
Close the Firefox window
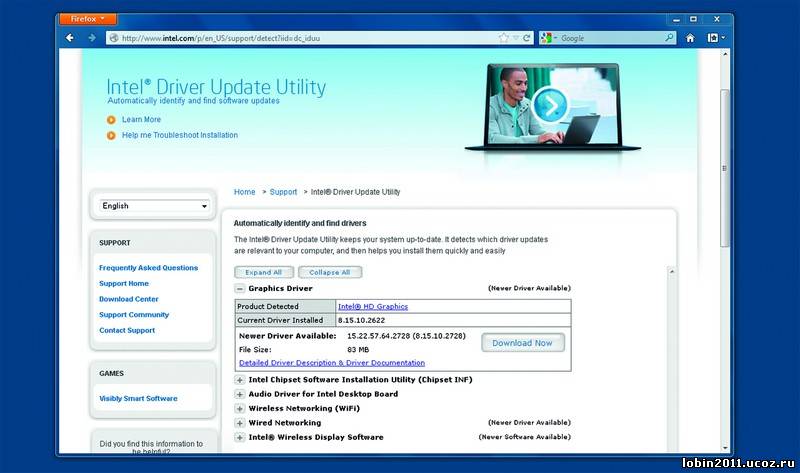[x=717, y=19]
